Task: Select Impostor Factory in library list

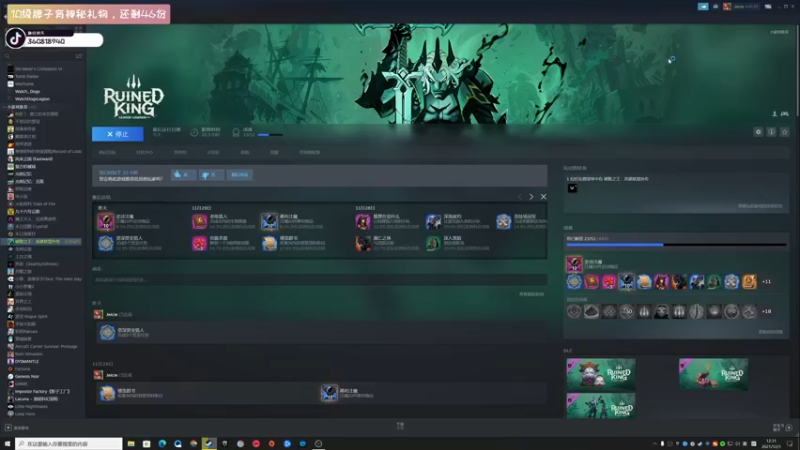Action: coord(42,391)
